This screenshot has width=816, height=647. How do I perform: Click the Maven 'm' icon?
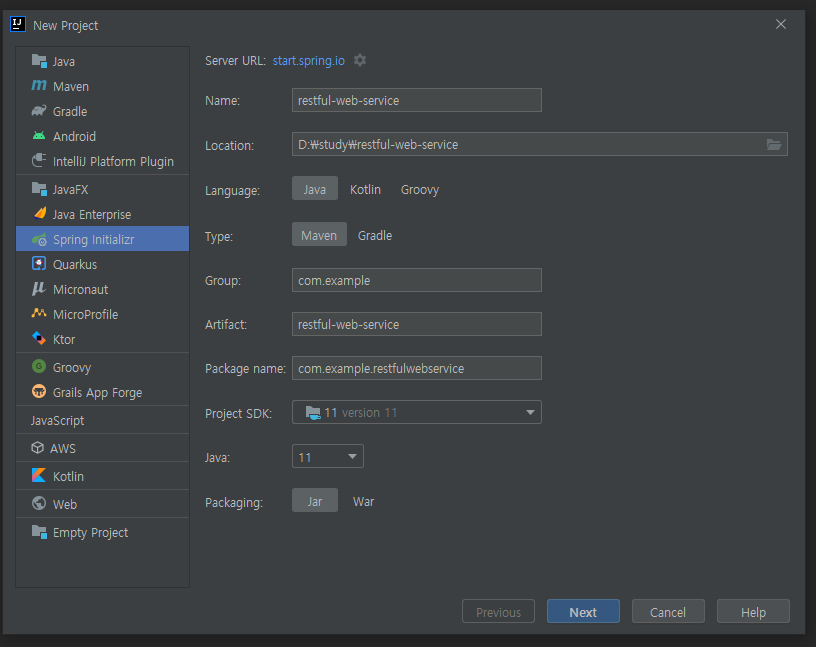(x=39, y=85)
